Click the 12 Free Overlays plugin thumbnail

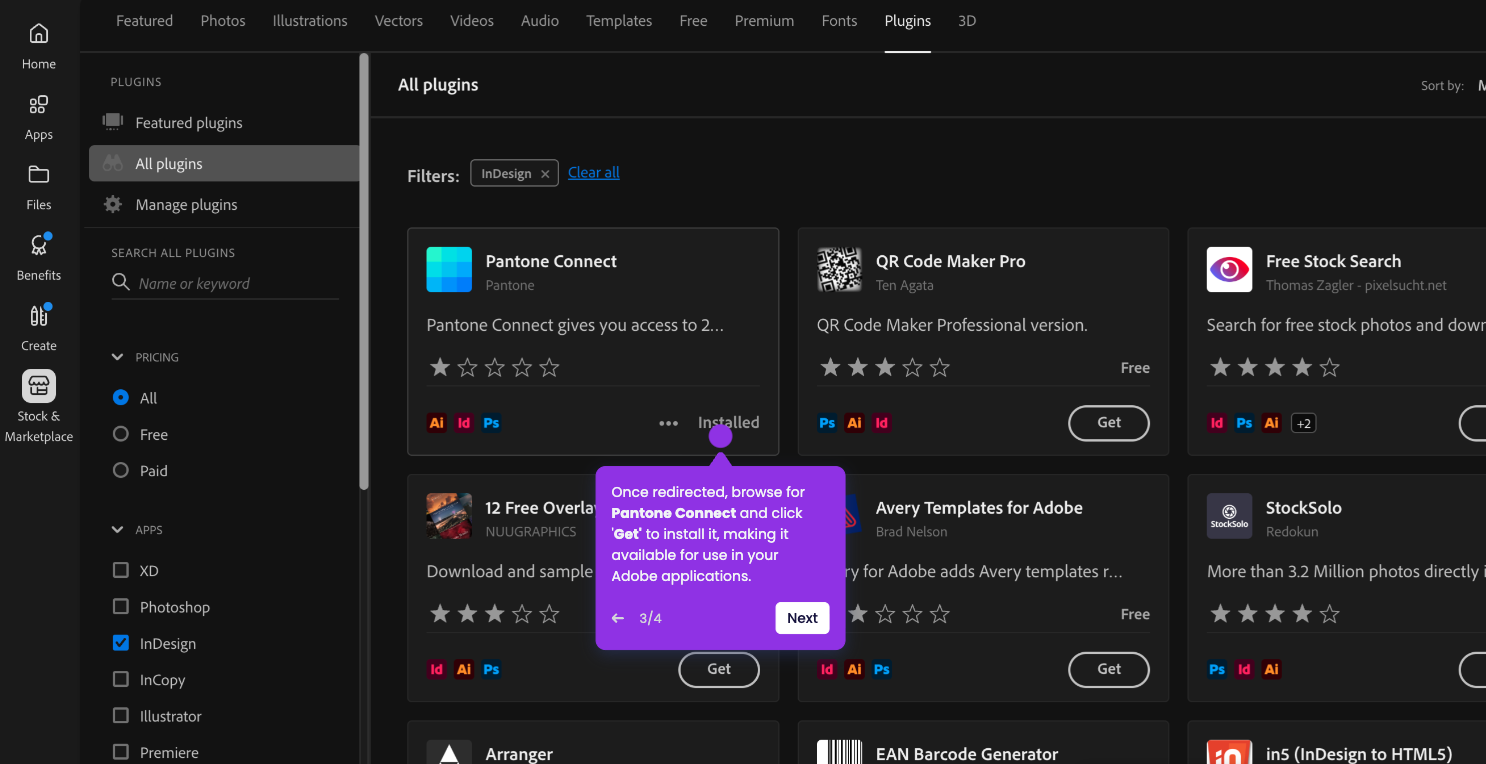coord(449,516)
